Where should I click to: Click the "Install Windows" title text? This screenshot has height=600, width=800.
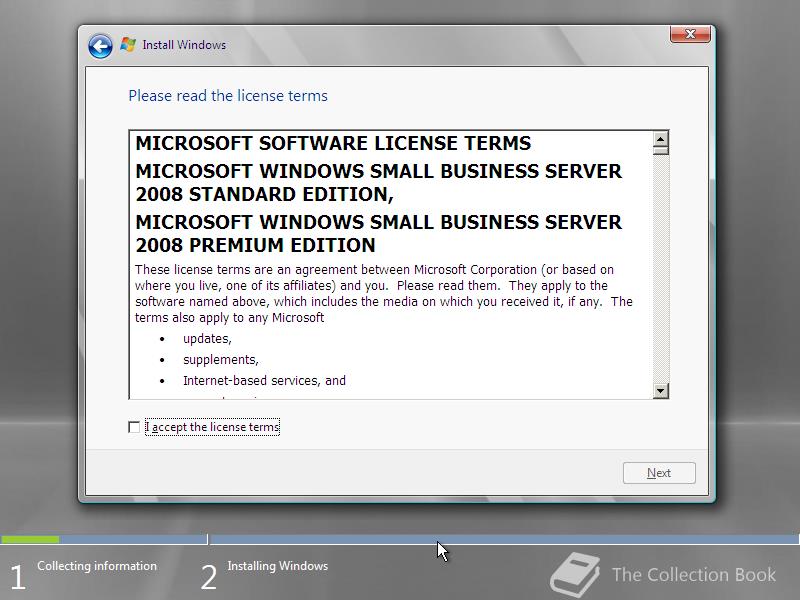[184, 45]
